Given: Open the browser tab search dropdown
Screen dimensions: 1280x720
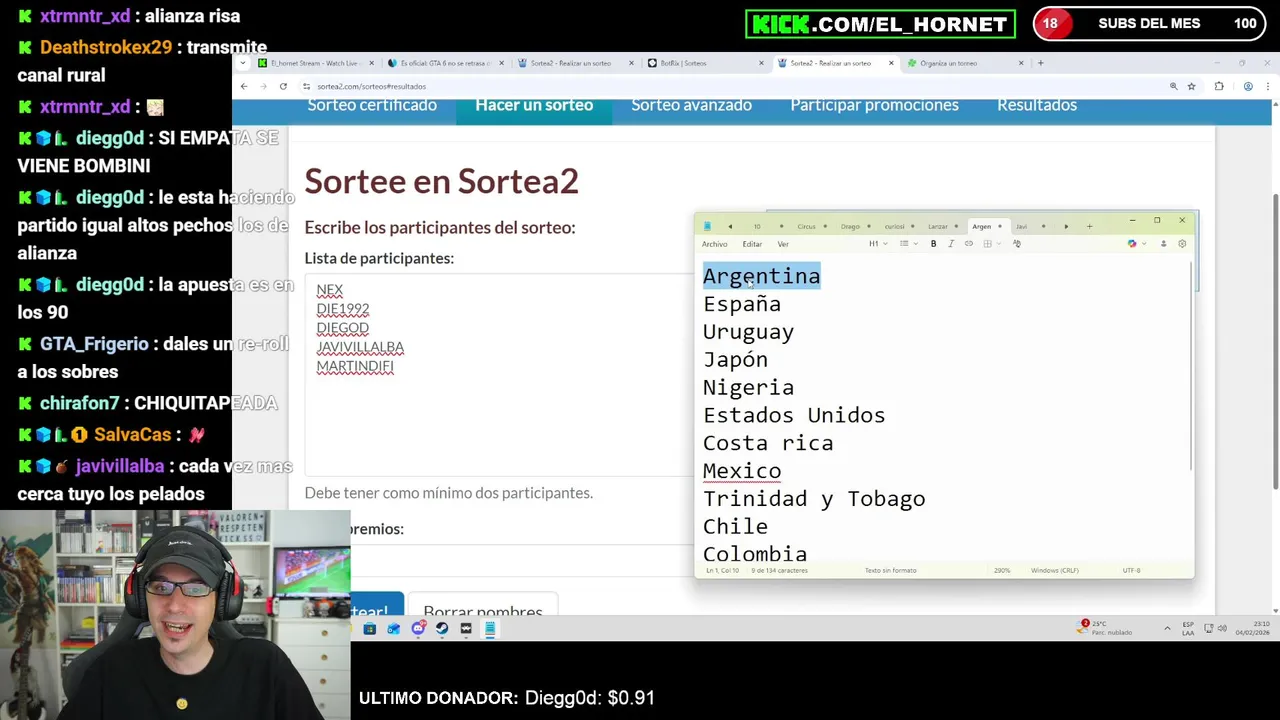Looking at the screenshot, I should pos(243,63).
